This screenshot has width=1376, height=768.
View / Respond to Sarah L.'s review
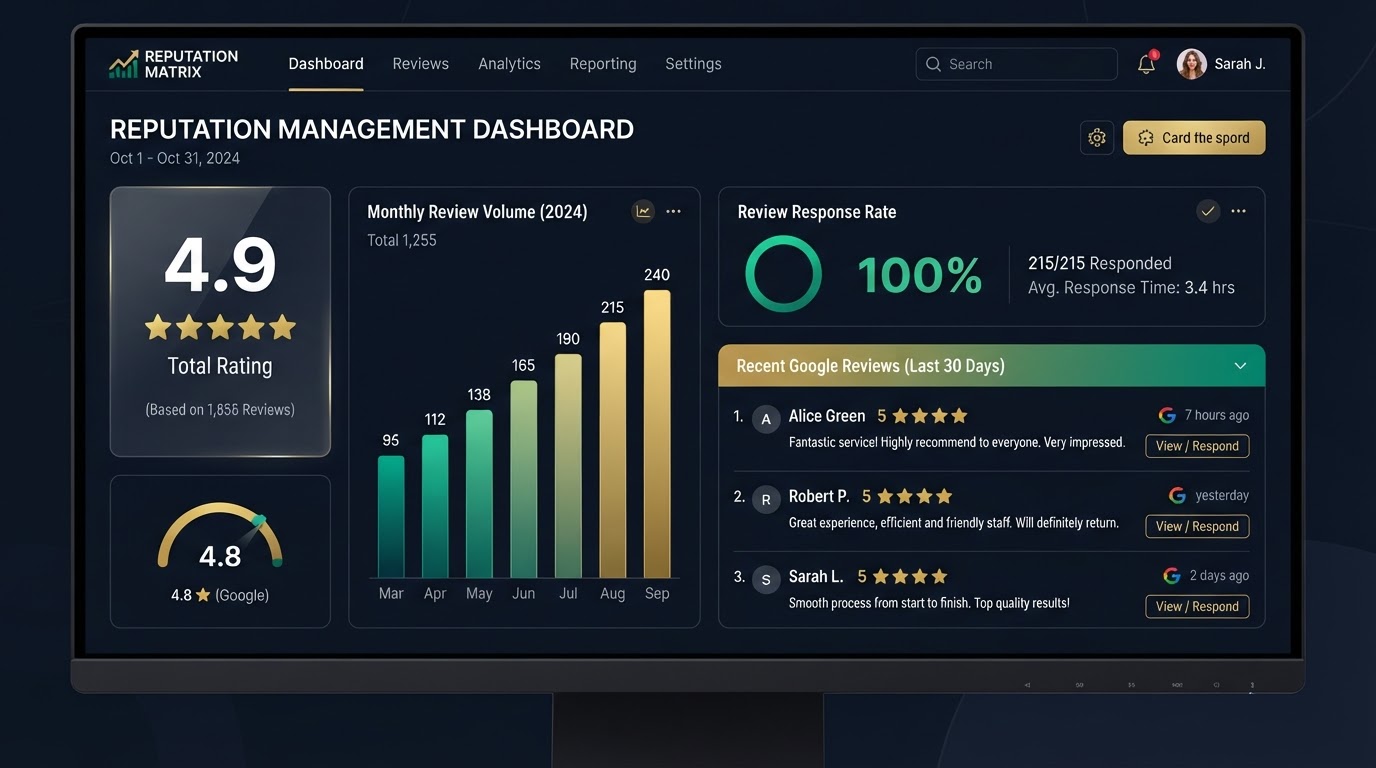click(x=1197, y=606)
